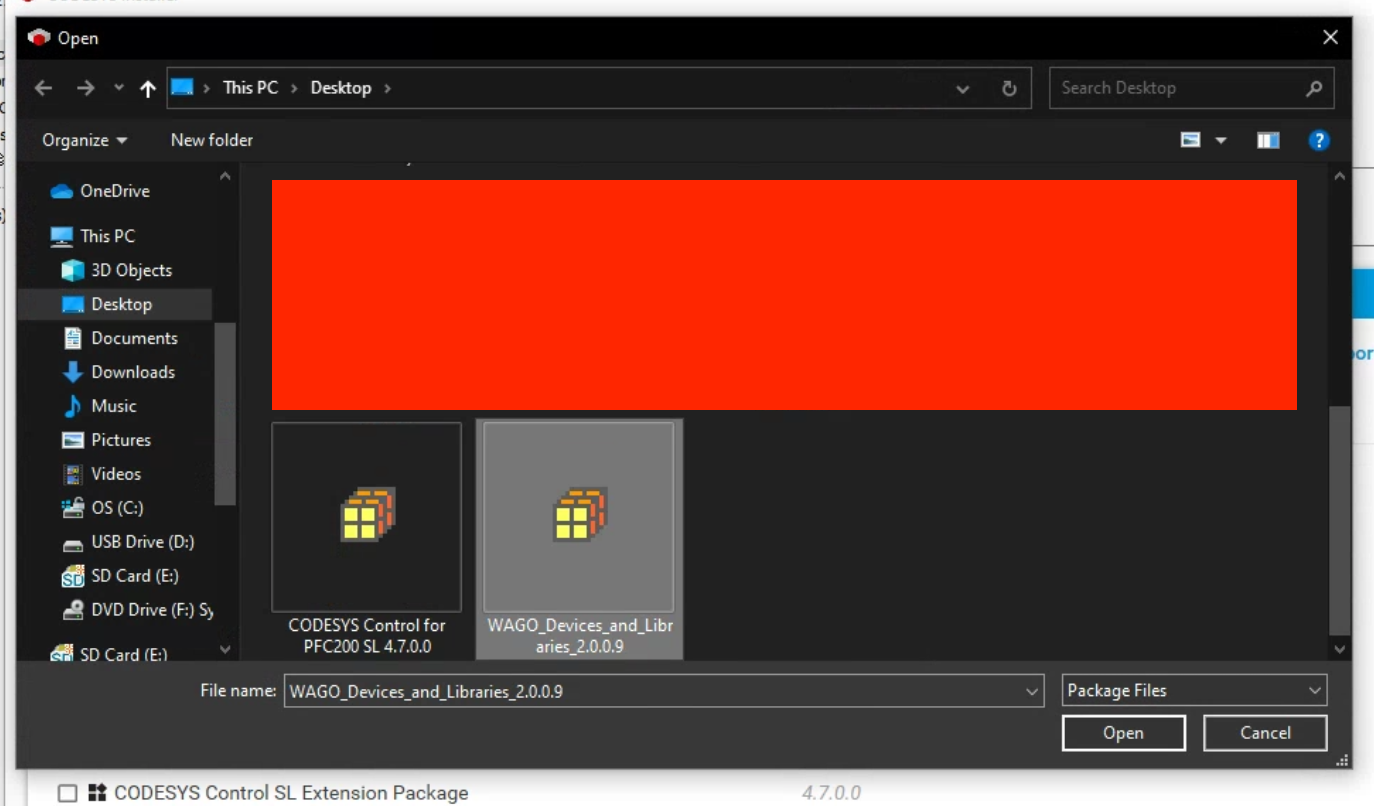Screen dimensions: 1374x806
Task: Open the Package Files type dropdown
Action: click(x=1194, y=690)
